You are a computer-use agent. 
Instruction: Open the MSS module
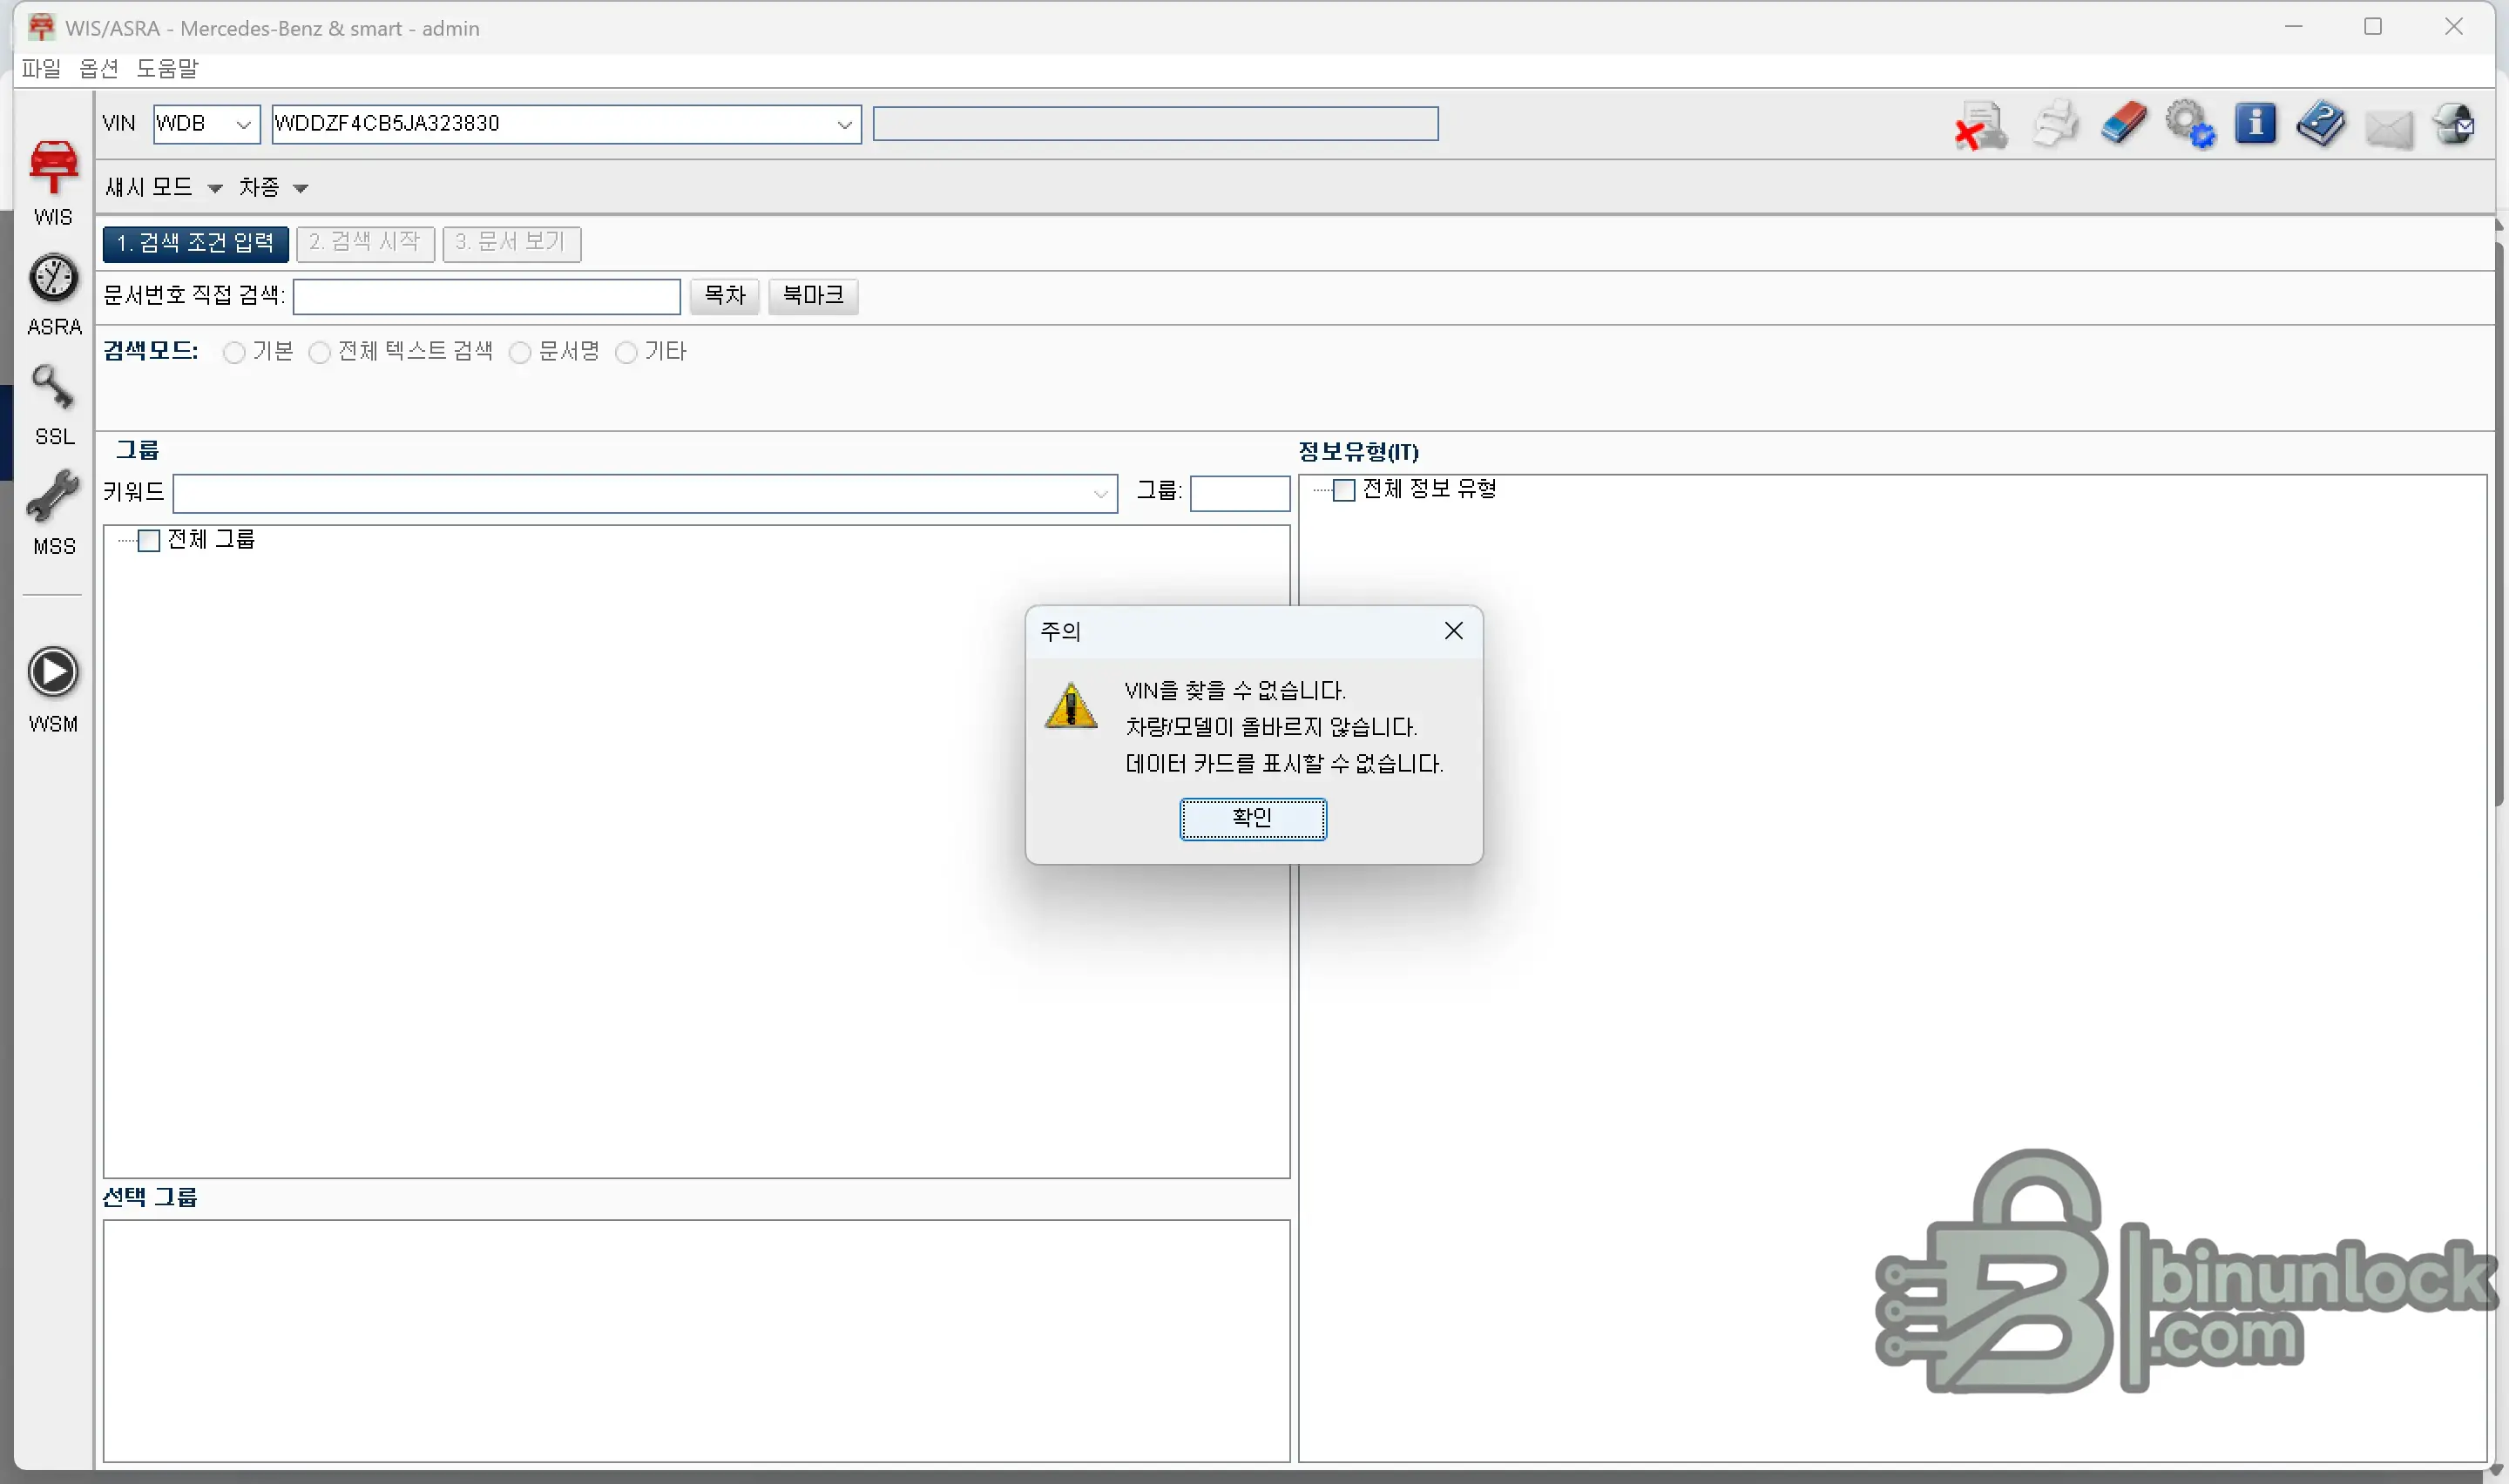click(52, 512)
